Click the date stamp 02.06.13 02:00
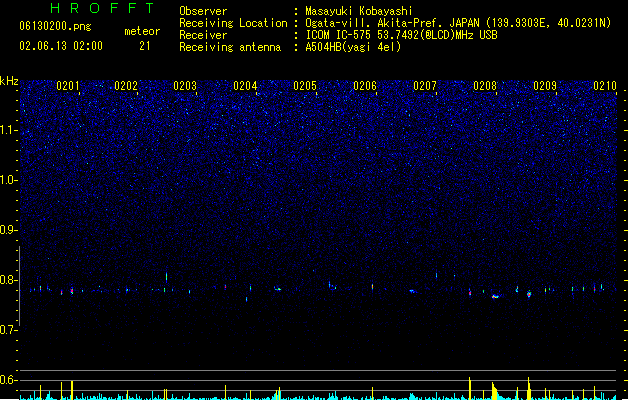Image resolution: width=629 pixels, height=400 pixels. (x=61, y=46)
